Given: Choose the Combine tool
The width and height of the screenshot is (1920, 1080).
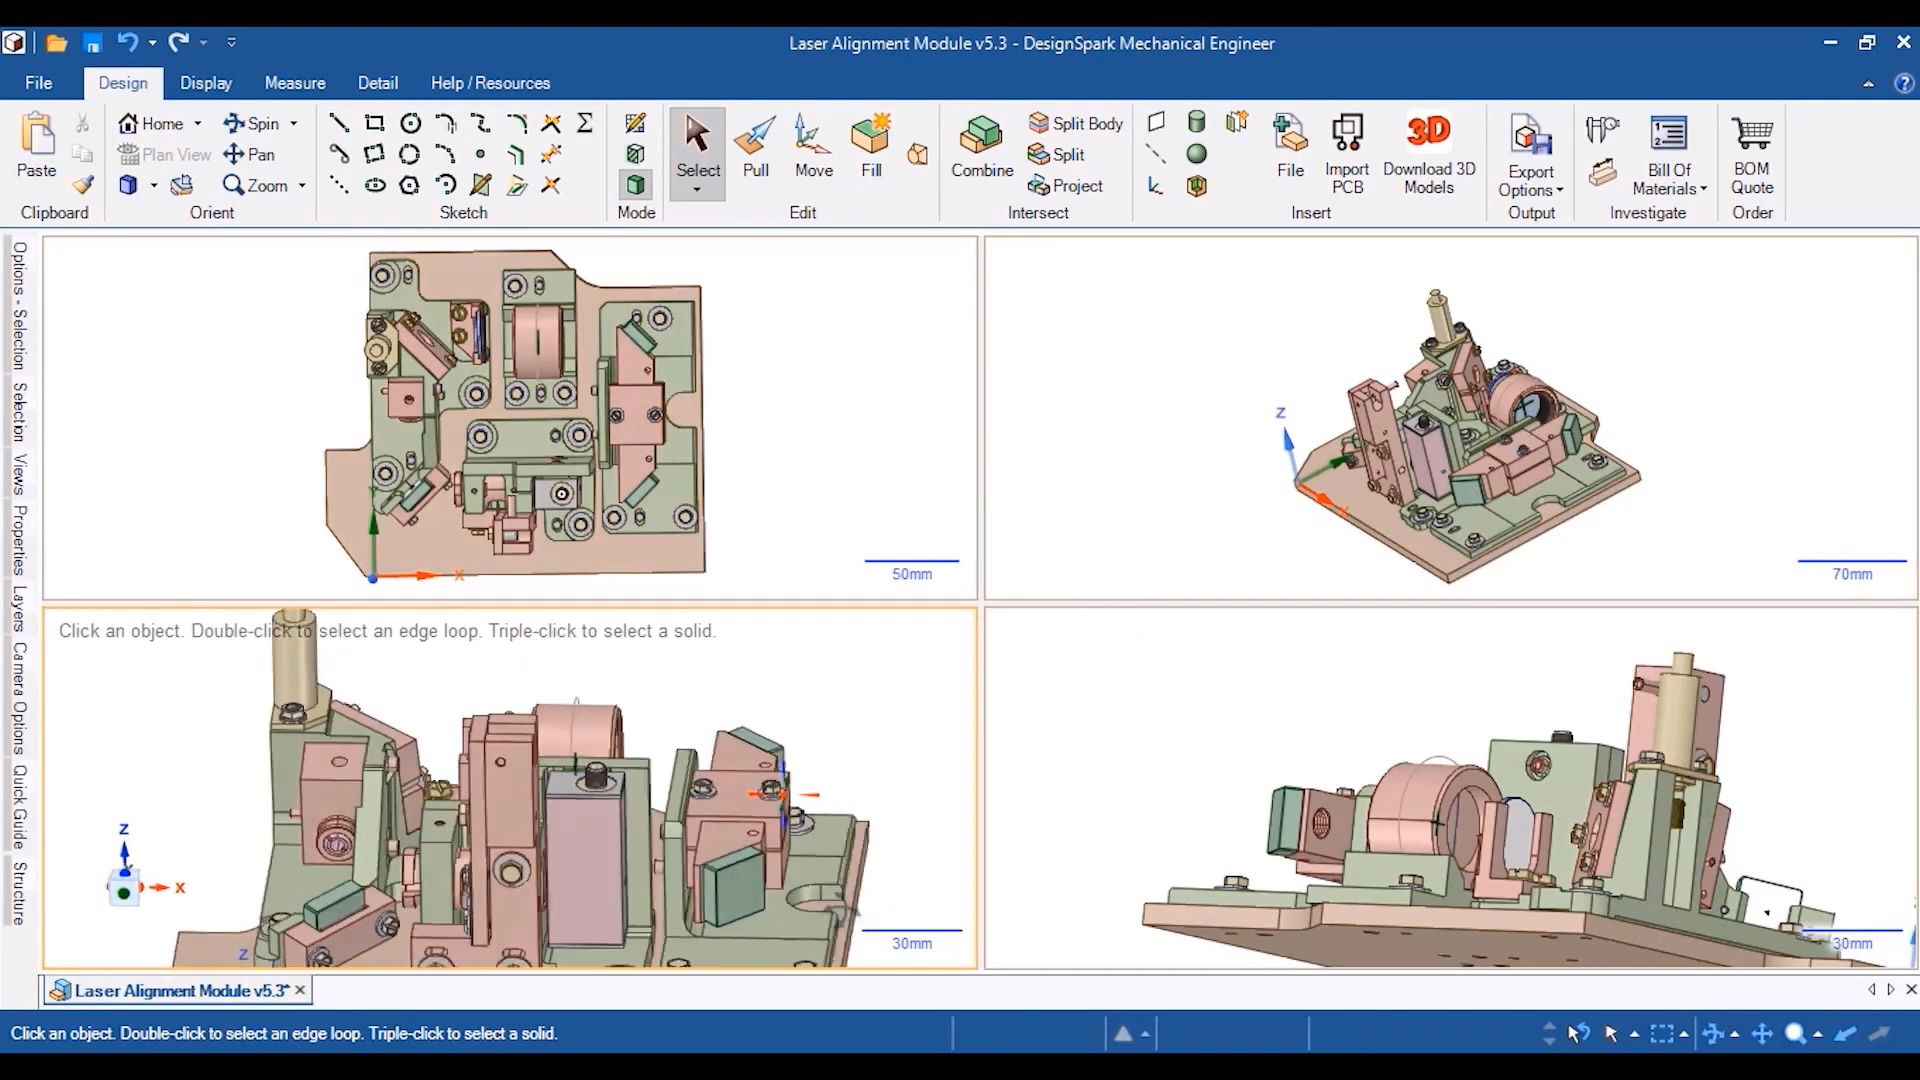Looking at the screenshot, I should 981,145.
